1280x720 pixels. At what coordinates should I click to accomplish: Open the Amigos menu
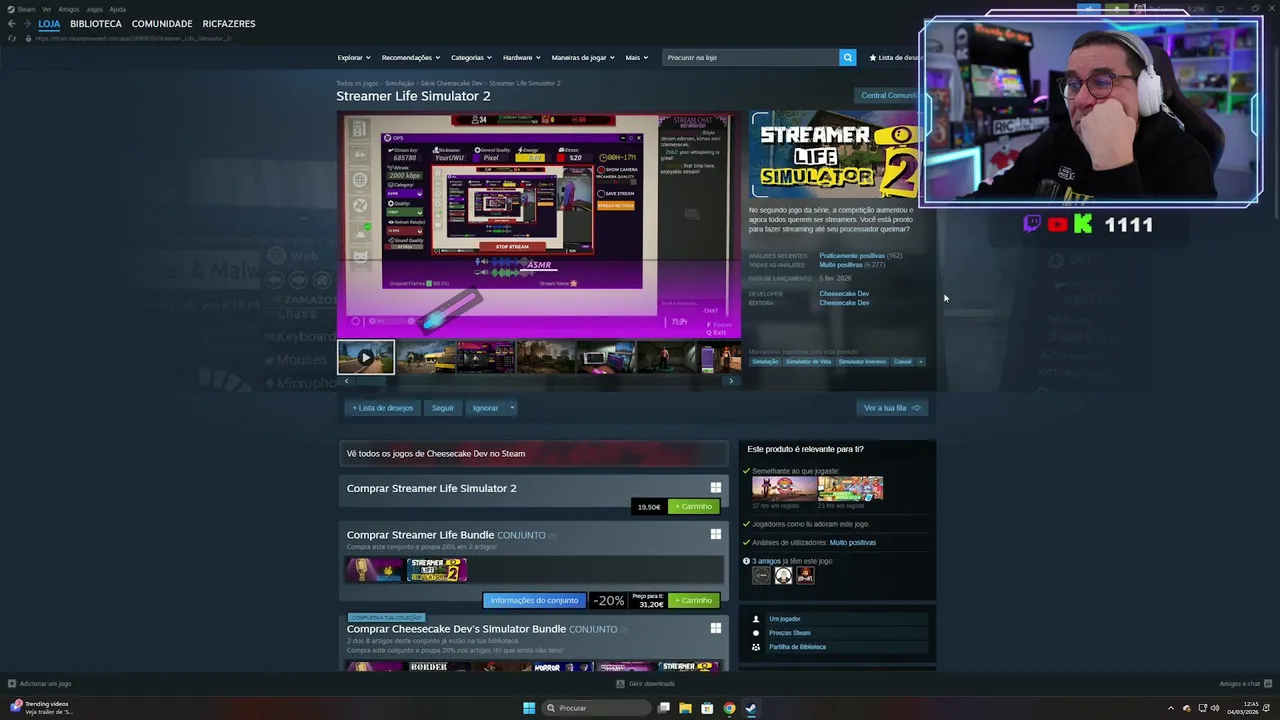pos(69,9)
